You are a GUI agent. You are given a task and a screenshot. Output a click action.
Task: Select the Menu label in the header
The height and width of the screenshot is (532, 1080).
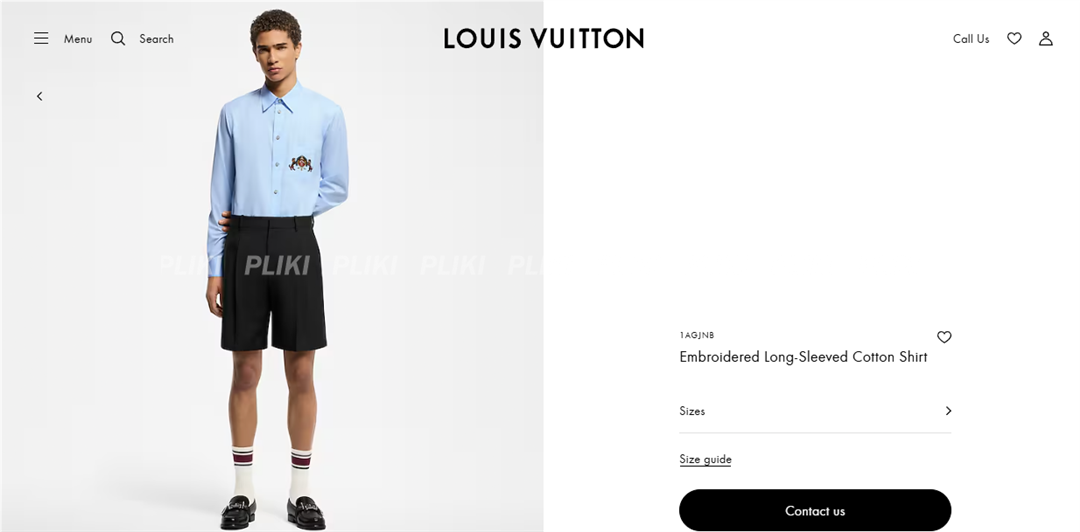78,39
